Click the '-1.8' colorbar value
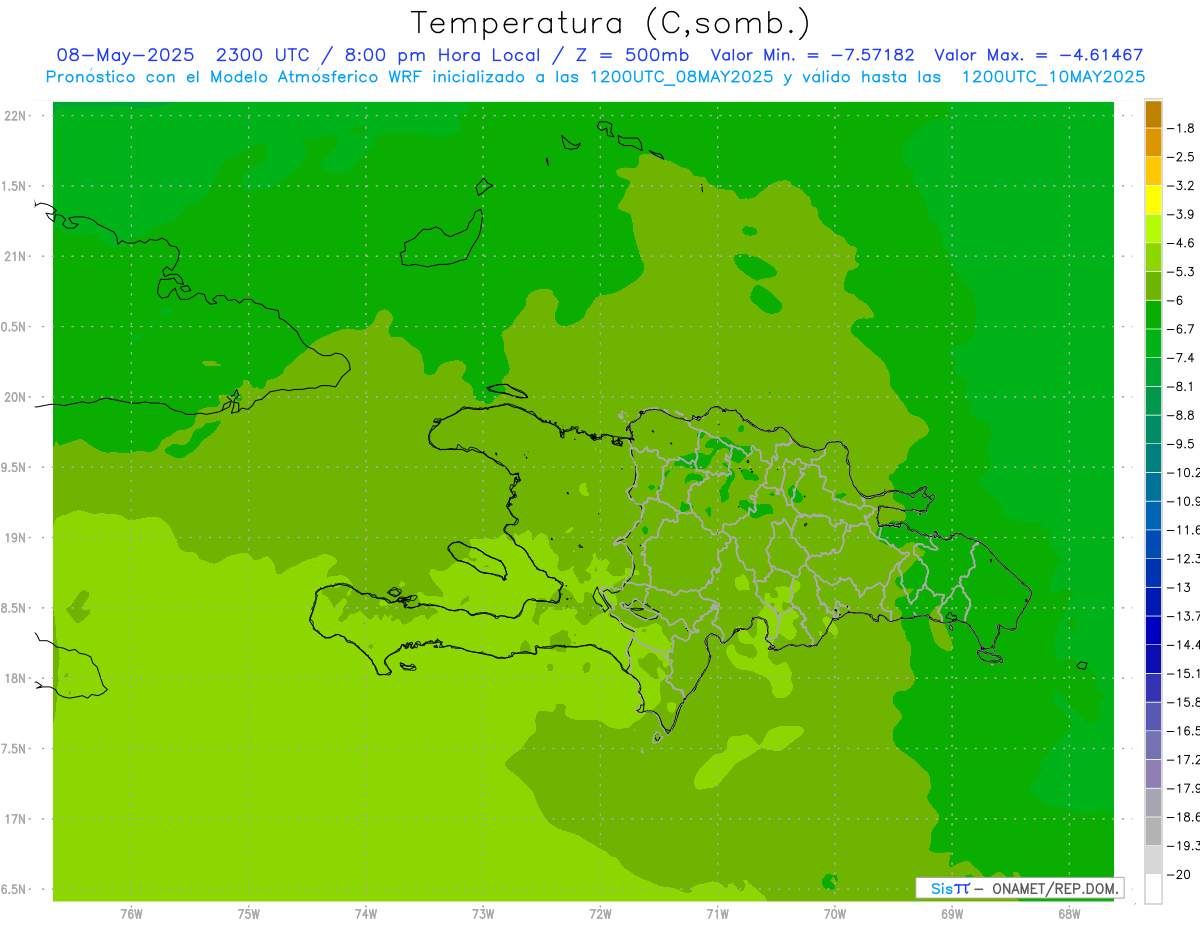The image size is (1200, 927). (x=1183, y=128)
